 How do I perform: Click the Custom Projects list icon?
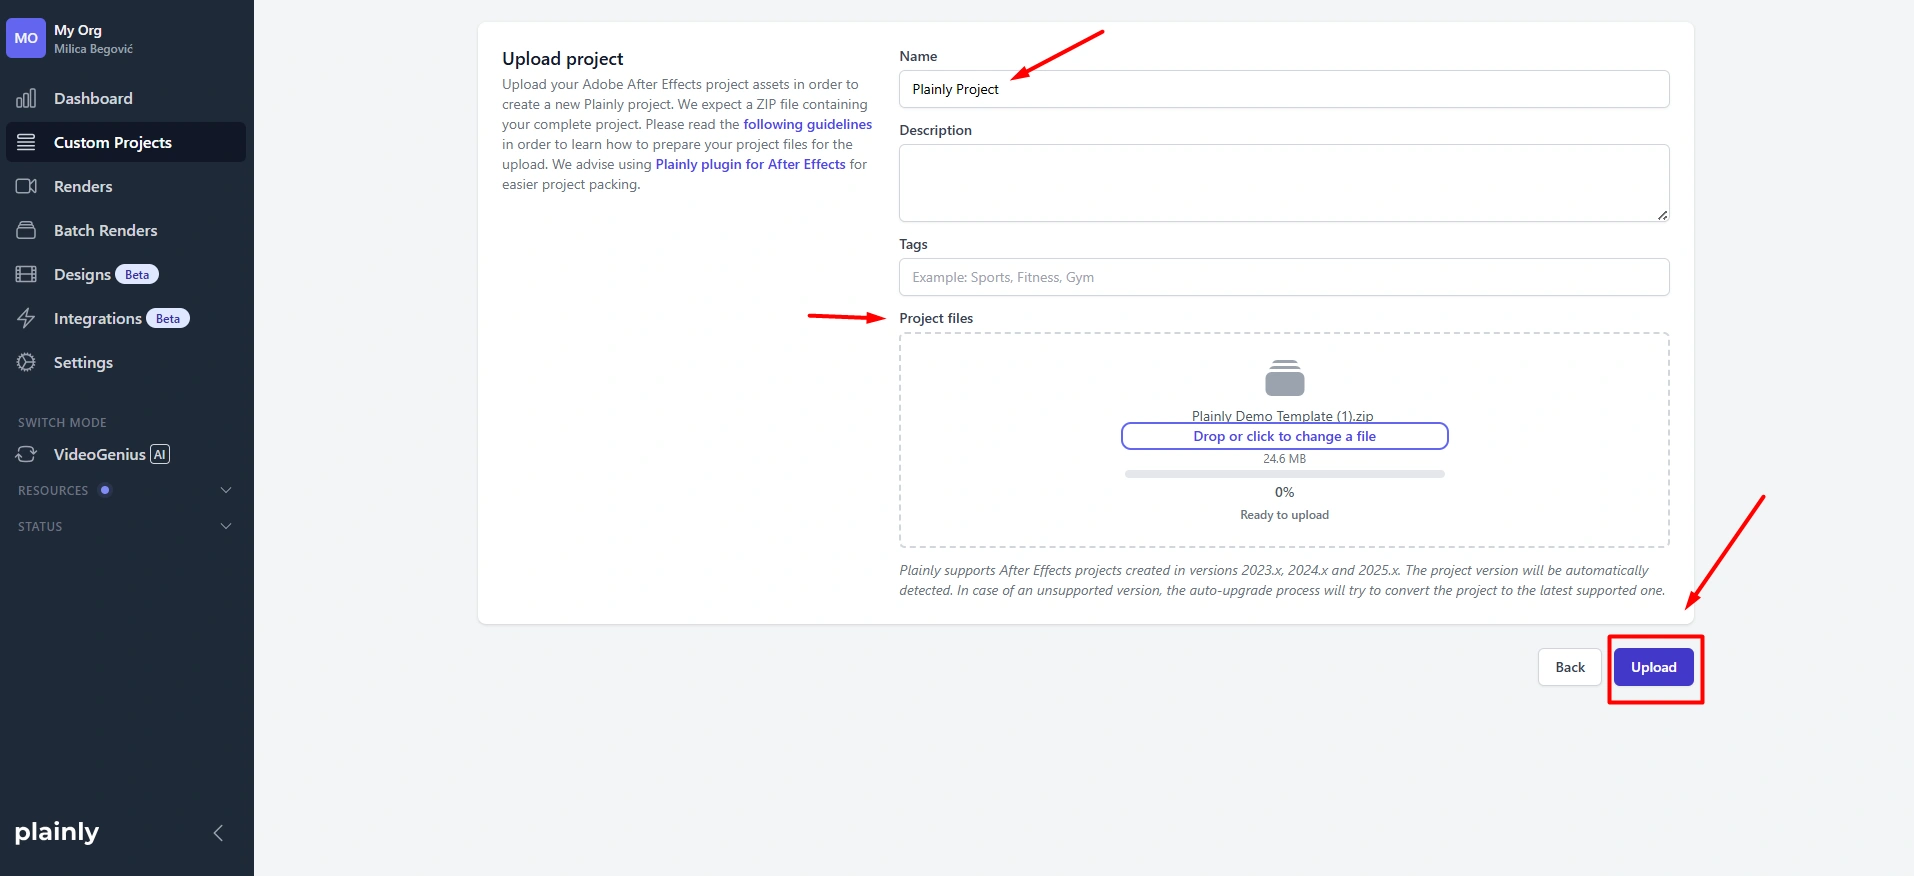[26, 142]
